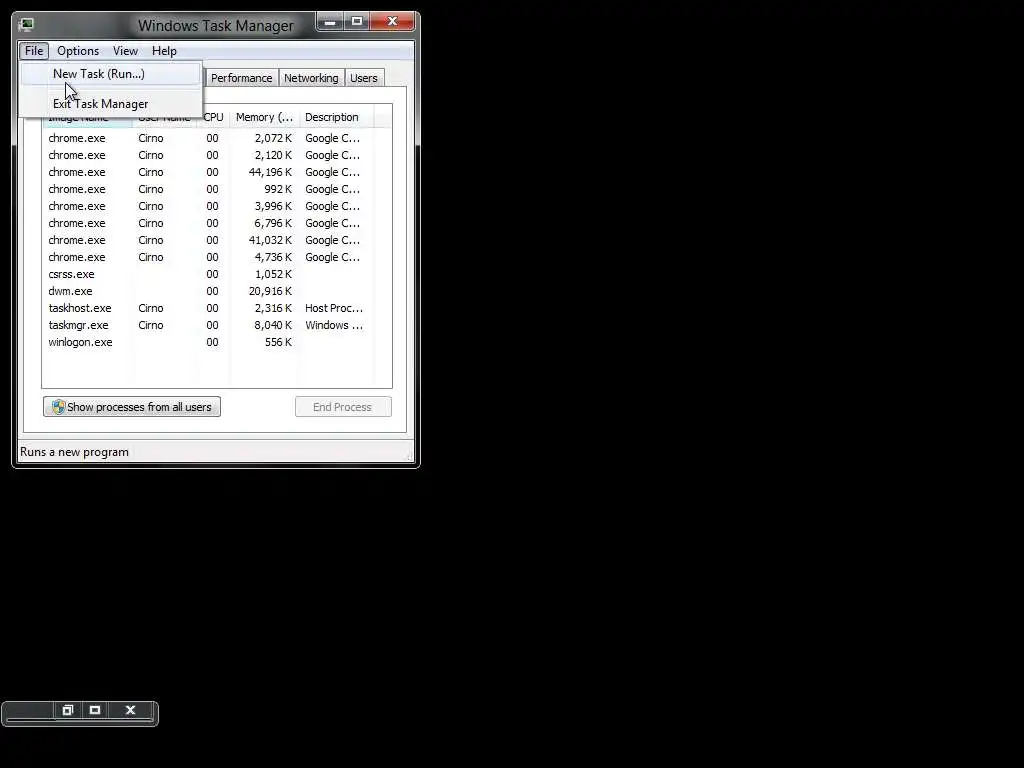The width and height of the screenshot is (1024, 768).
Task: Sort by the Description column header
Action: tap(336, 118)
